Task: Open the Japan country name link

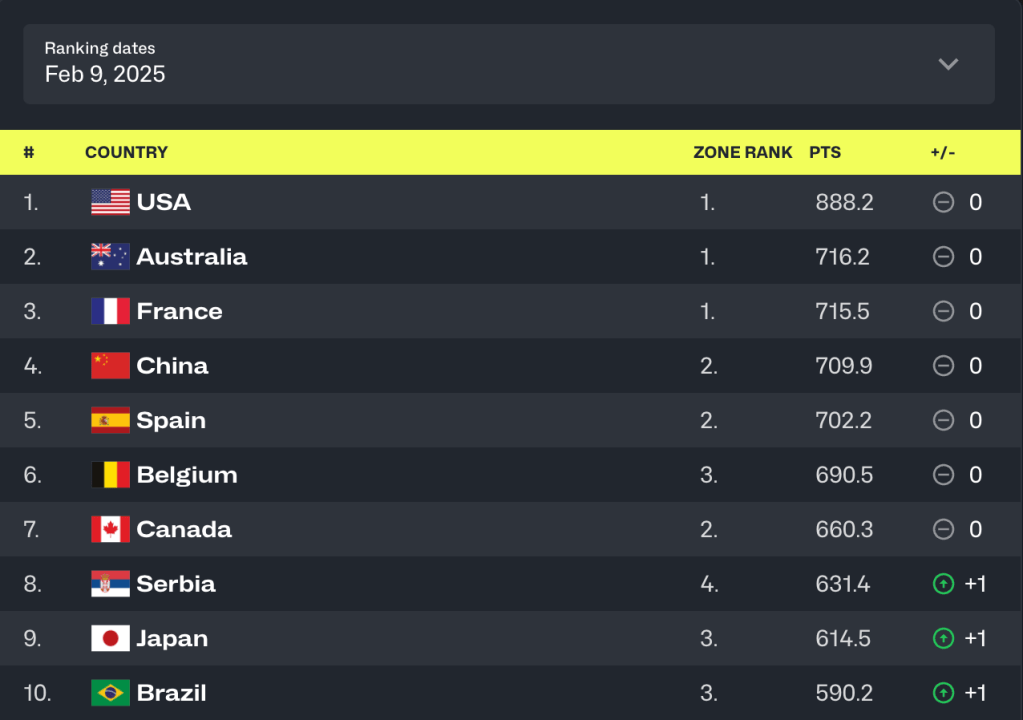Action: [x=172, y=638]
